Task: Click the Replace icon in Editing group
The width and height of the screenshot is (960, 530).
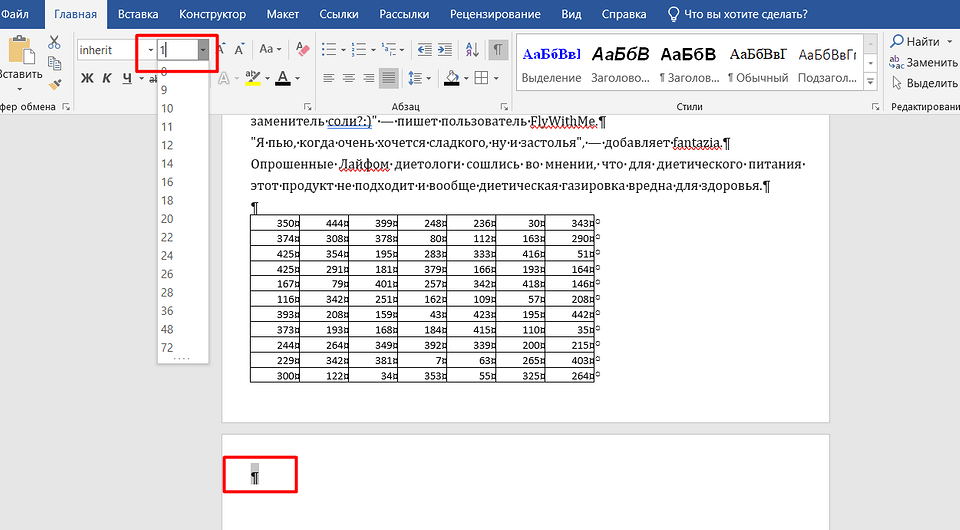Action: [896, 62]
